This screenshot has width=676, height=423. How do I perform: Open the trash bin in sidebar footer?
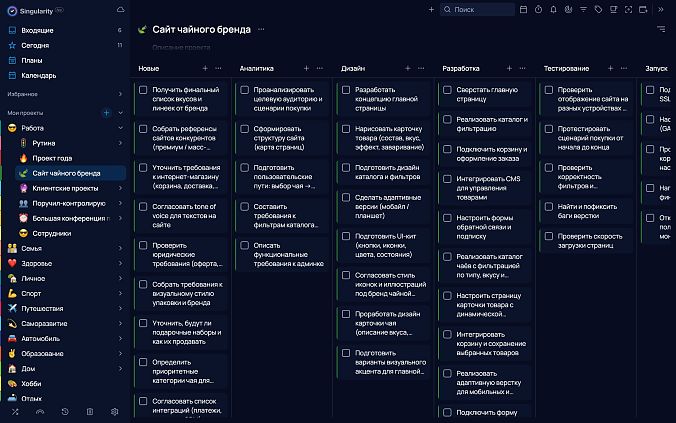coord(90,412)
